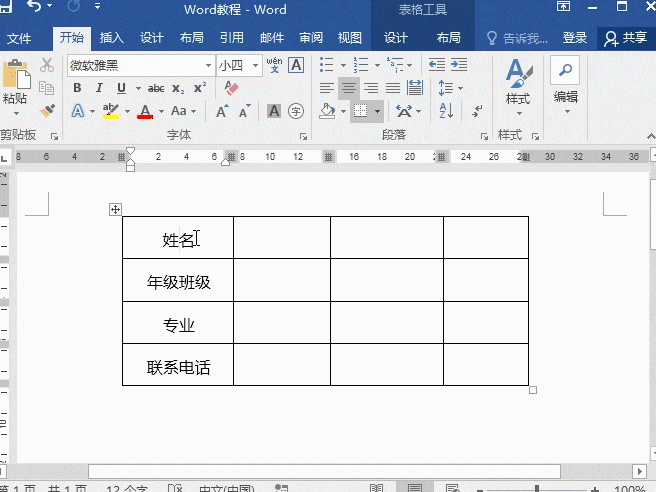Apply character shading icon

274,111
